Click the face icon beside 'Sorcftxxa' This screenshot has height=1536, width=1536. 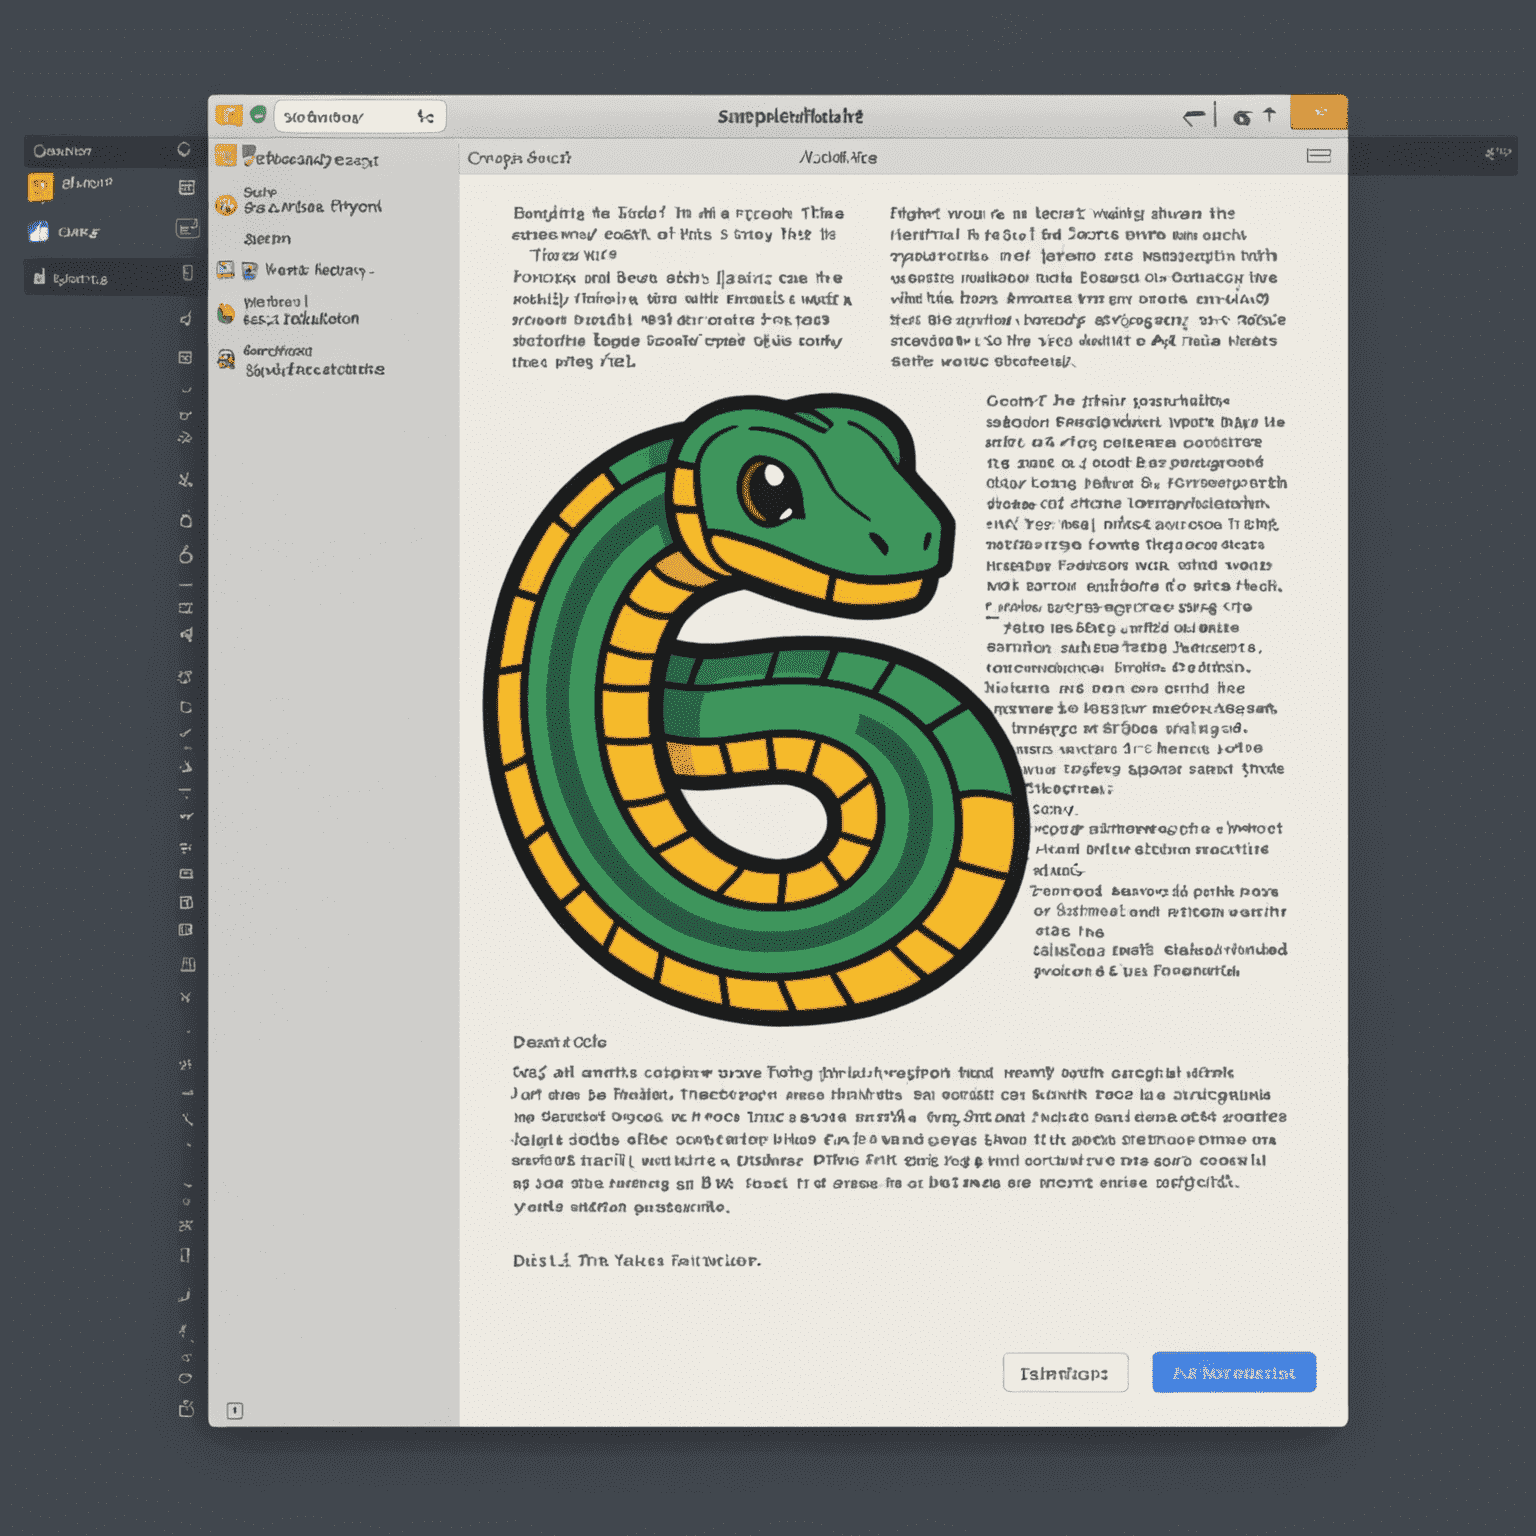227,358
